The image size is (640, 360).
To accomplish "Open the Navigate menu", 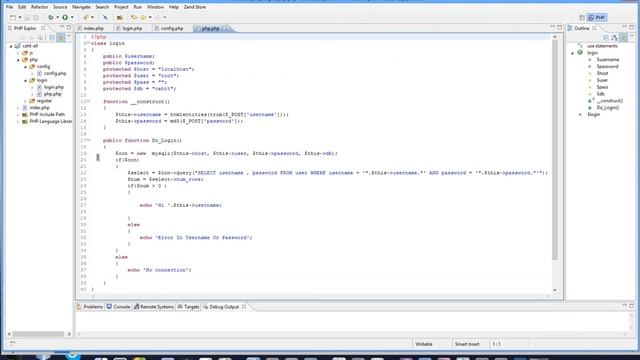I will click(81, 7).
